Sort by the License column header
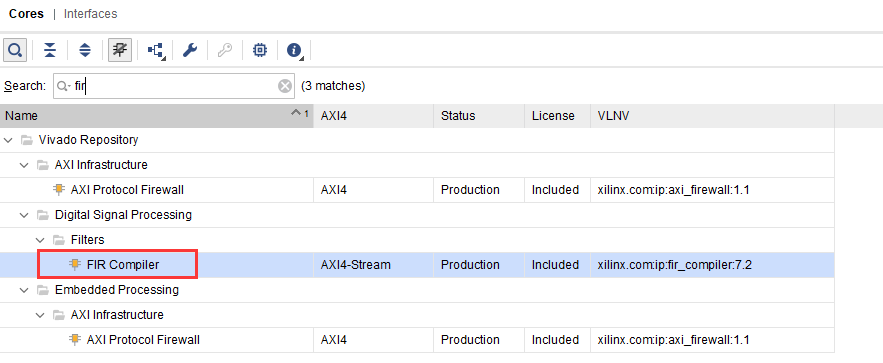 pos(558,116)
